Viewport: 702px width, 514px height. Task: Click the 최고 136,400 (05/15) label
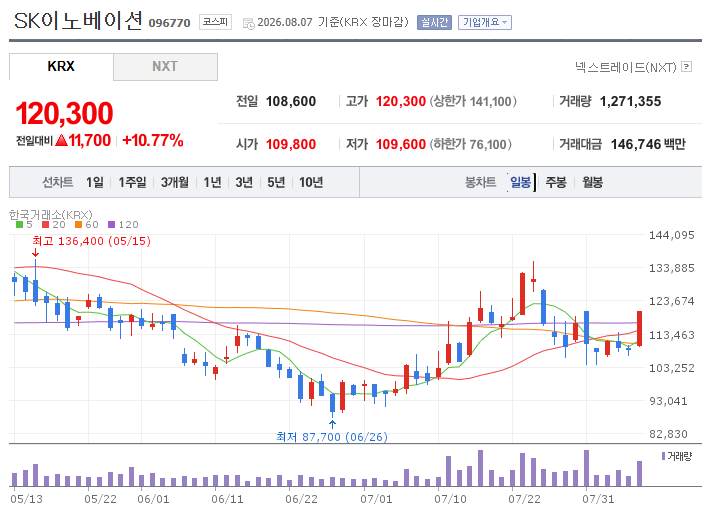91,241
